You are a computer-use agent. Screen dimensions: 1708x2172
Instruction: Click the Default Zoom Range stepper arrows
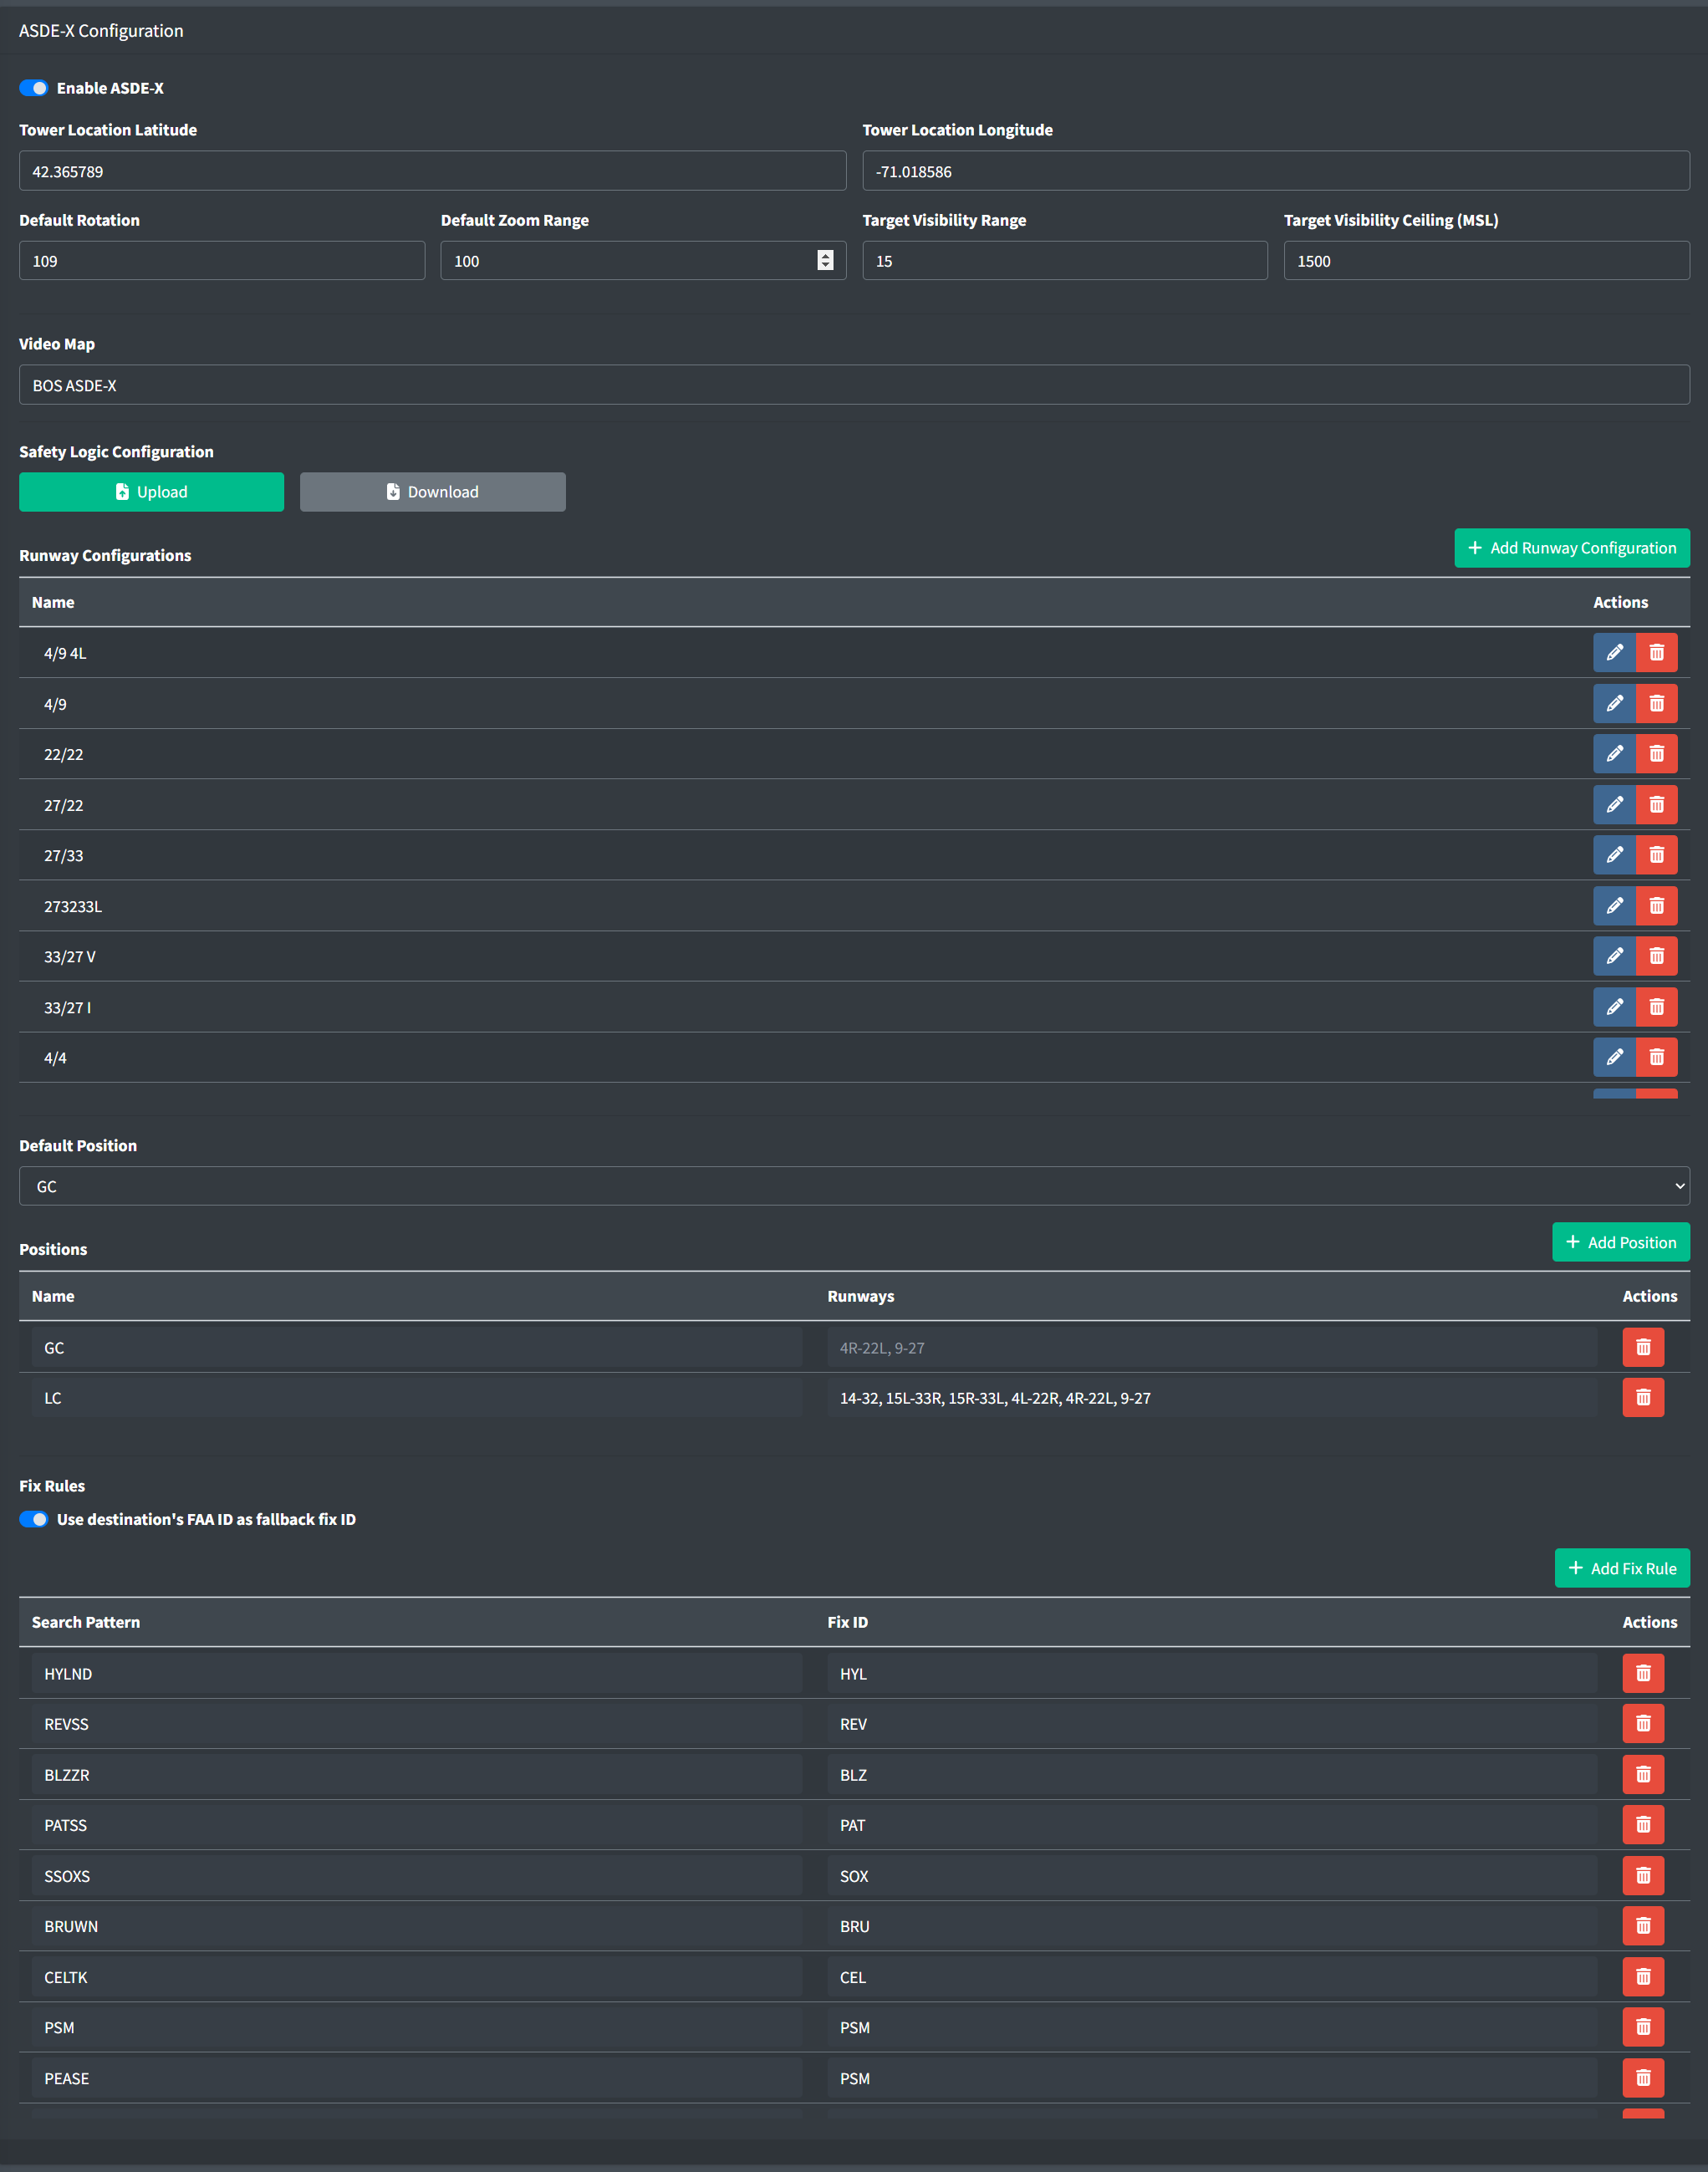point(825,260)
